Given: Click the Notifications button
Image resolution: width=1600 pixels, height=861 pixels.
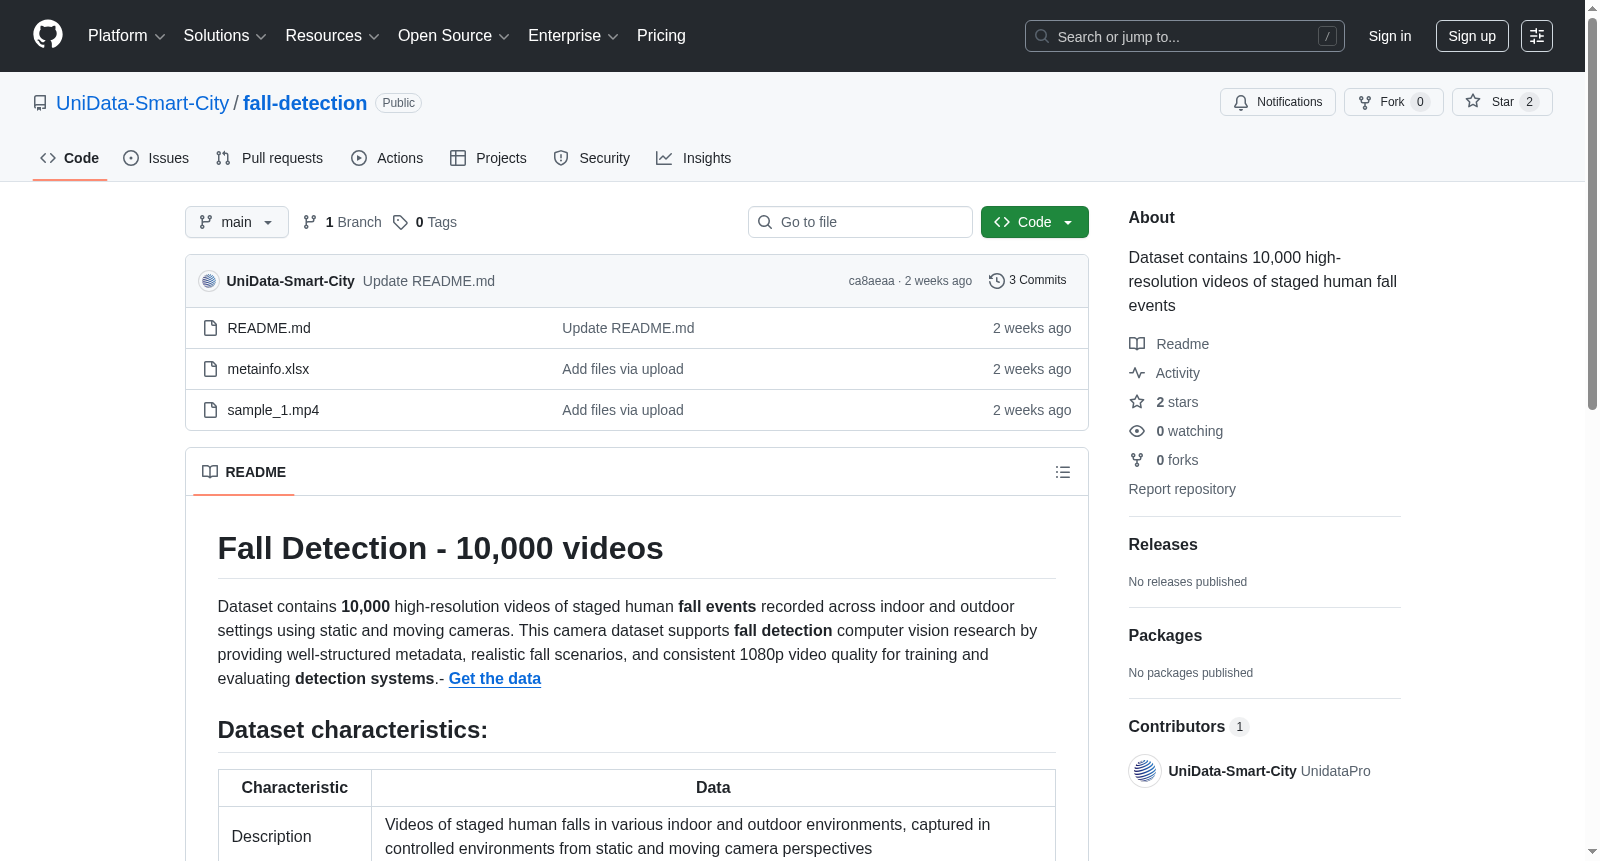Looking at the screenshot, I should click(1278, 102).
